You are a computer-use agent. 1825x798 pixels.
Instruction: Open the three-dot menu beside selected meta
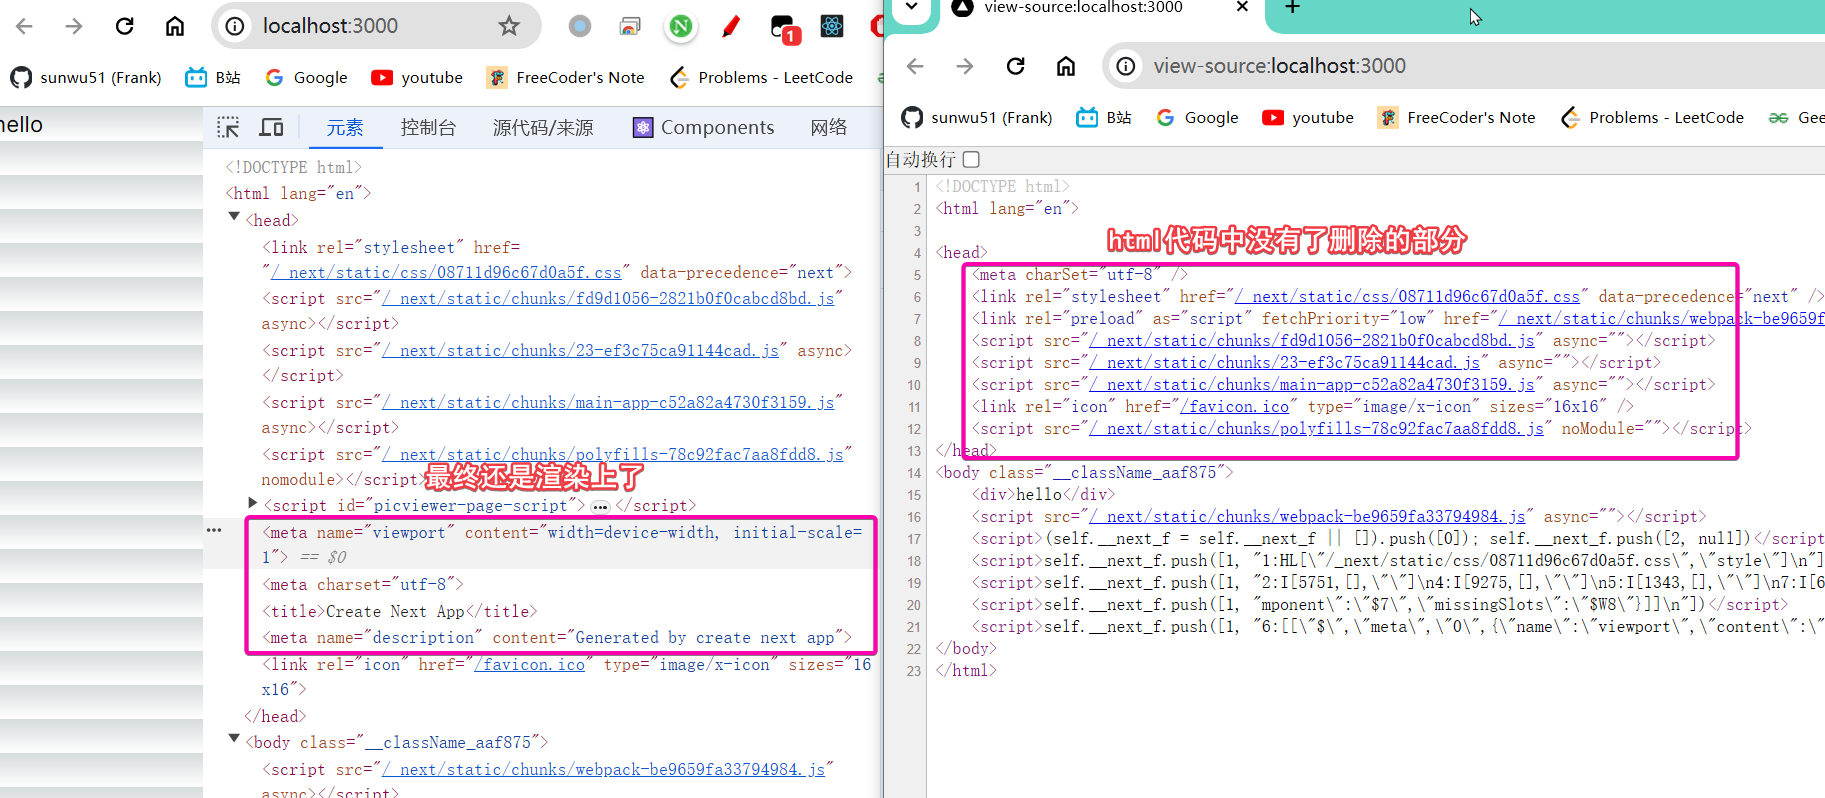pos(214,530)
